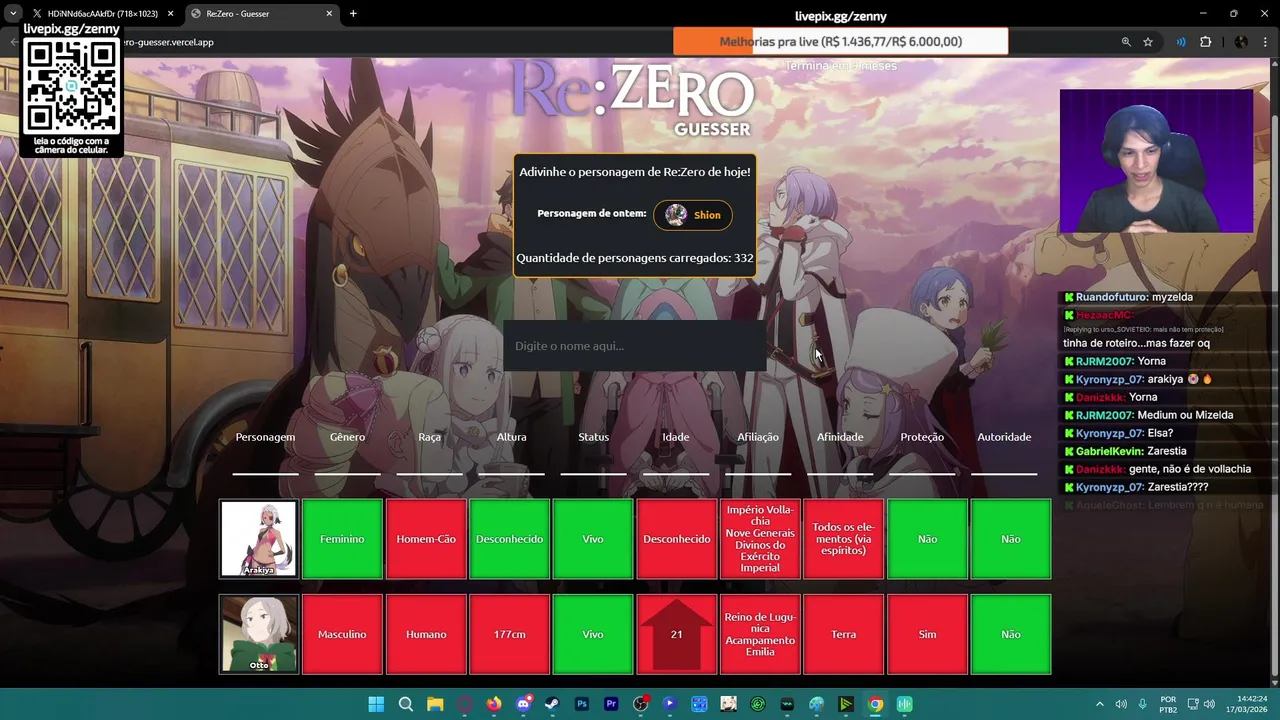The width and height of the screenshot is (1280, 720).
Task: Close the Re:Zero - Guesser tab
Action: 329,14
